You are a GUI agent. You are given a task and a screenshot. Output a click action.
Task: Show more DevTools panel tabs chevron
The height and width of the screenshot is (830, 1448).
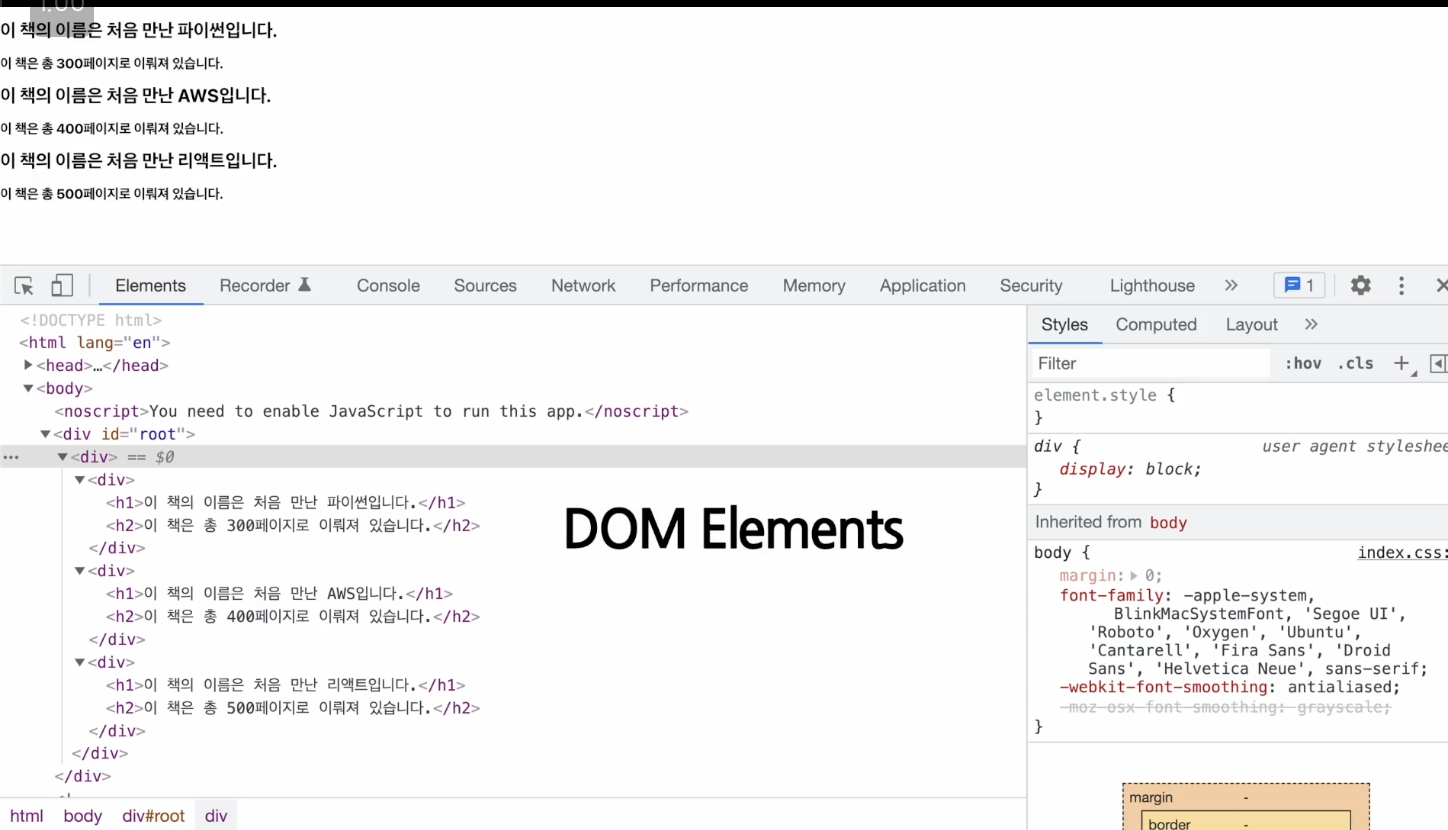click(x=1231, y=285)
